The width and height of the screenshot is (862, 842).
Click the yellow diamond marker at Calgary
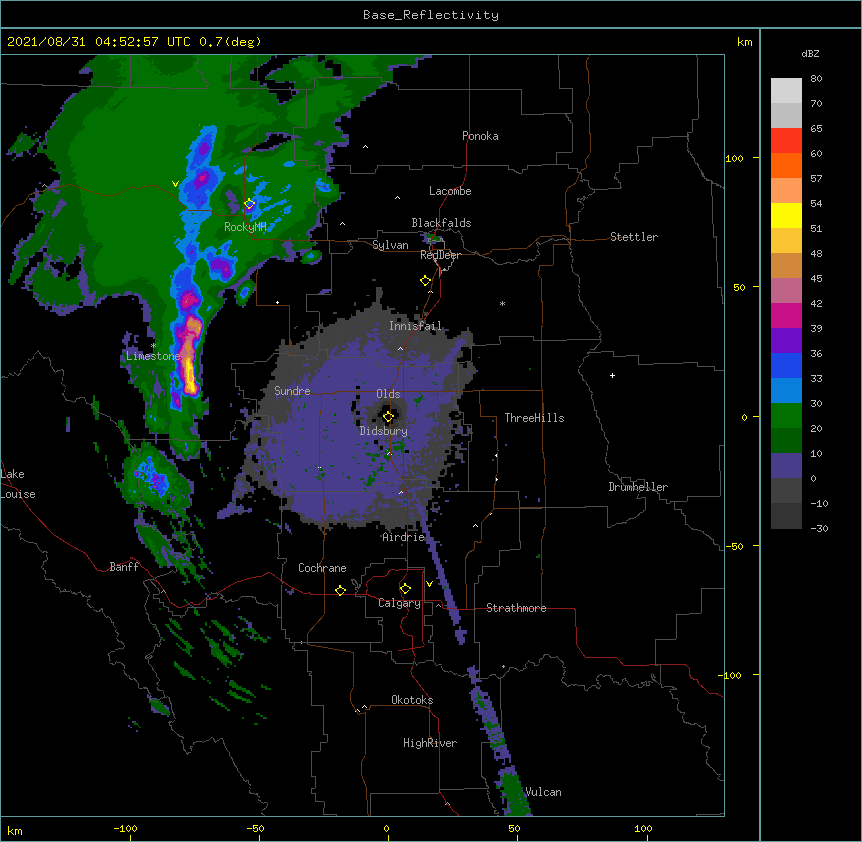tap(405, 589)
